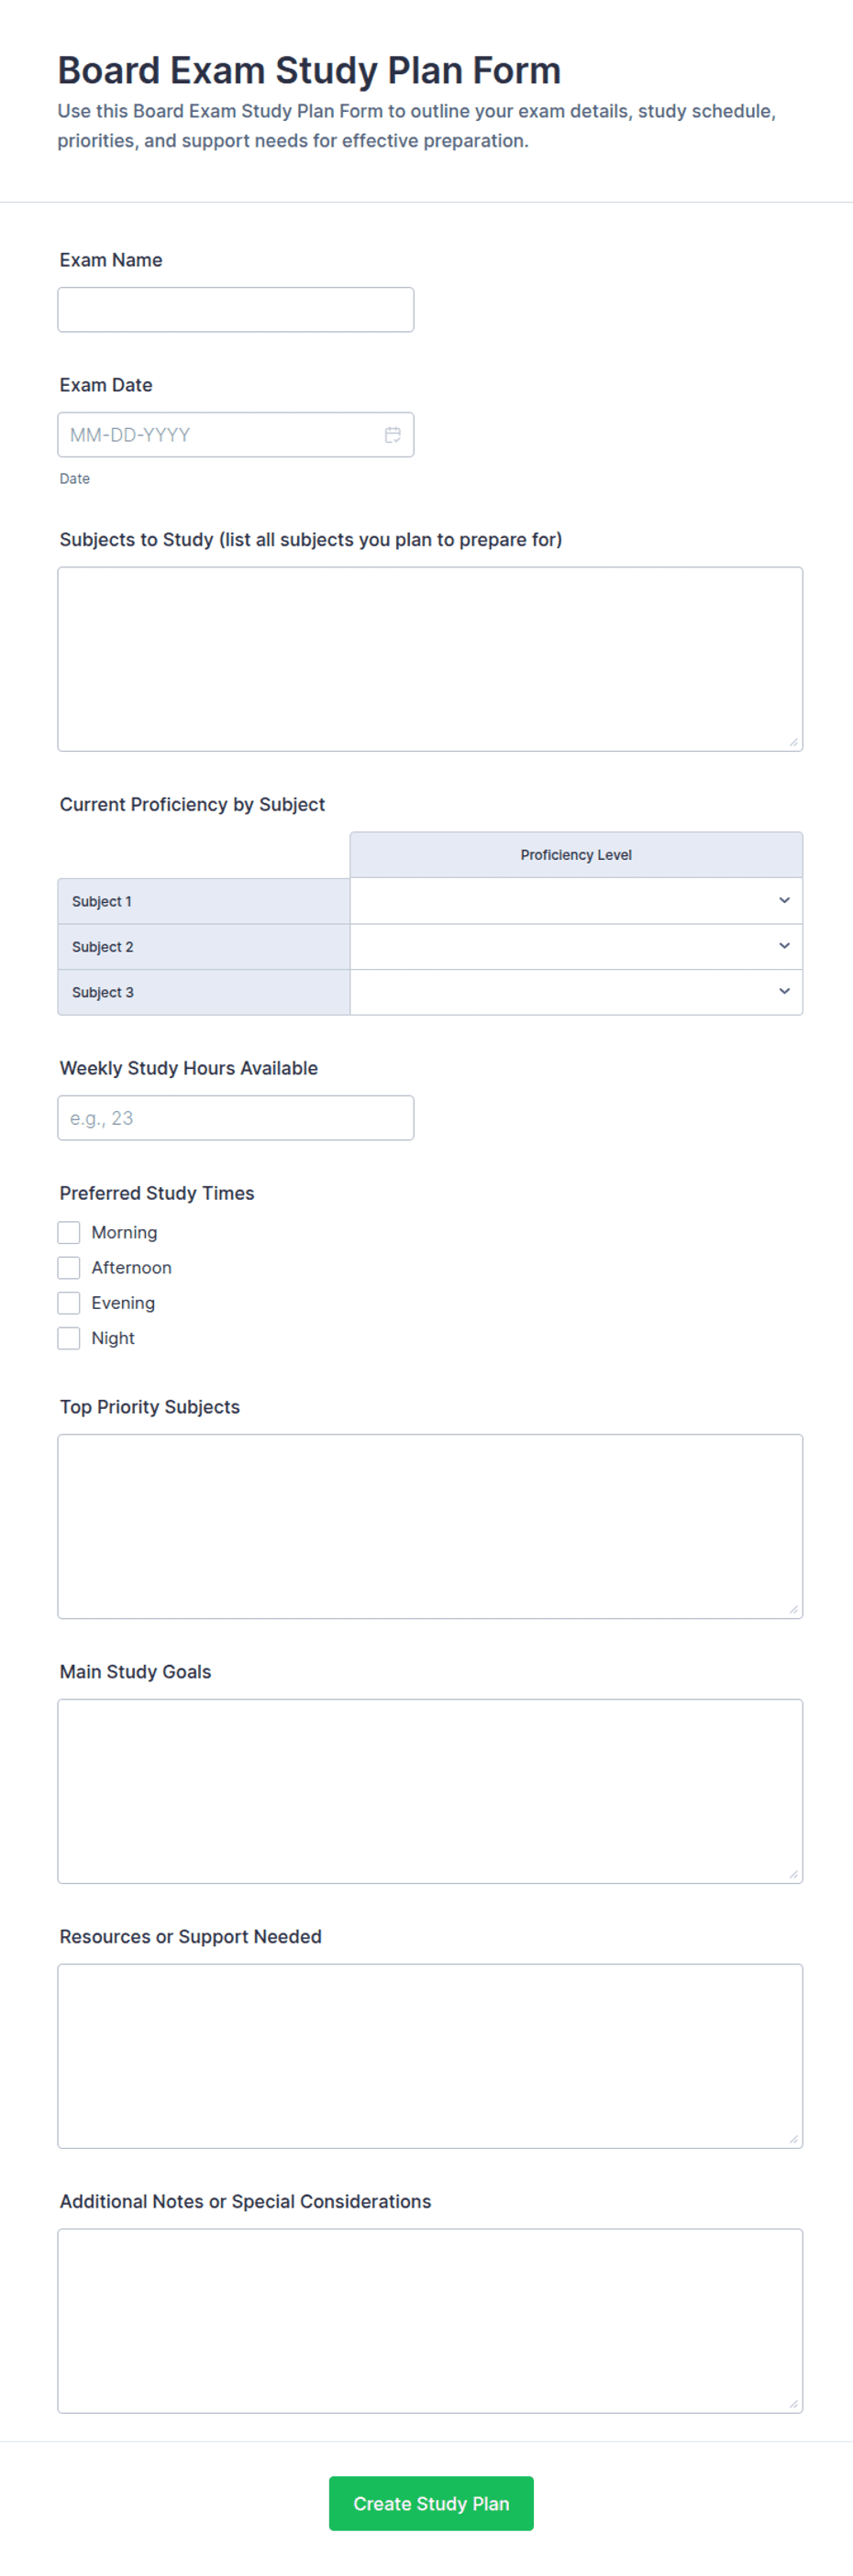The image size is (853, 2576).
Task: Click the Subjects to Study resize handle
Action: 793,741
